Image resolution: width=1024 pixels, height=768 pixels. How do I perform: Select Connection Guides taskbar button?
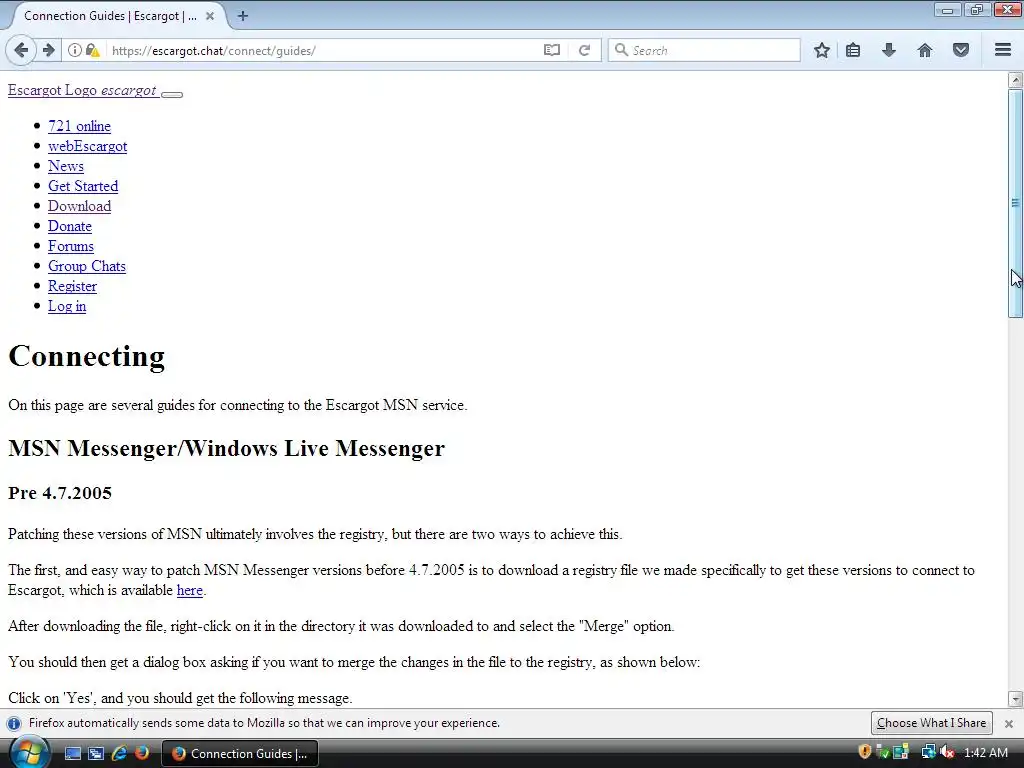coord(240,754)
